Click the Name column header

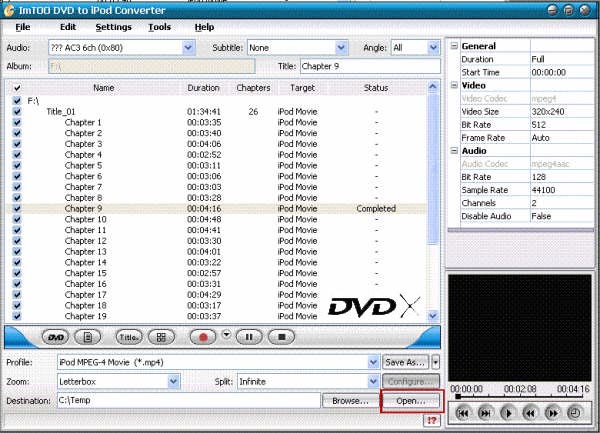(104, 88)
